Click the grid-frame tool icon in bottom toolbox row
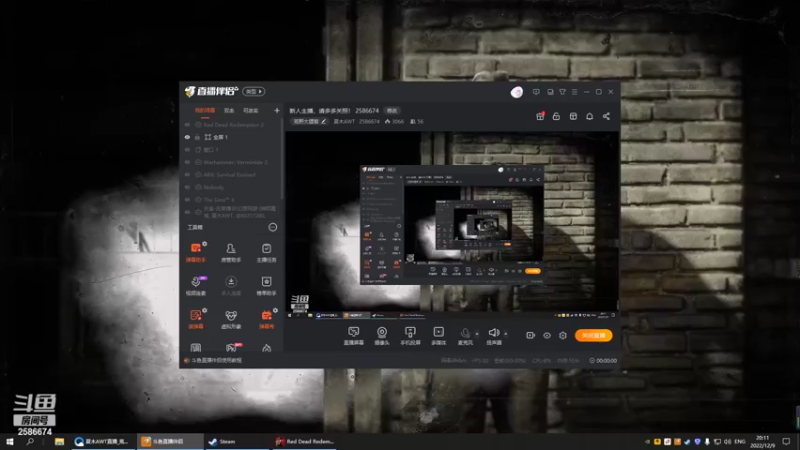 click(195, 348)
